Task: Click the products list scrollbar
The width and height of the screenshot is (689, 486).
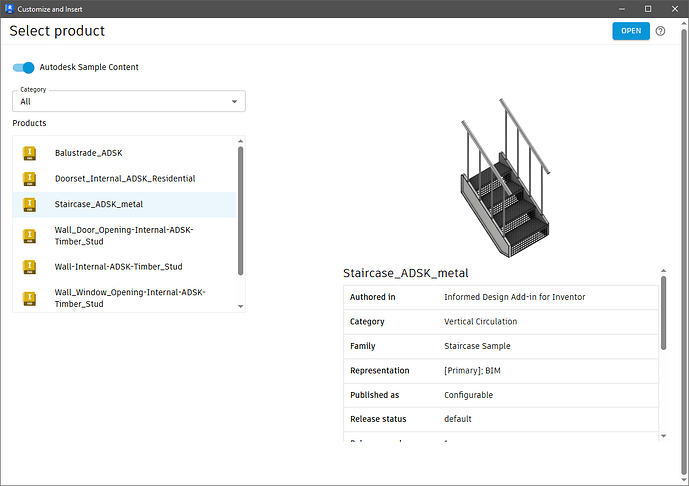Action: 240,210
